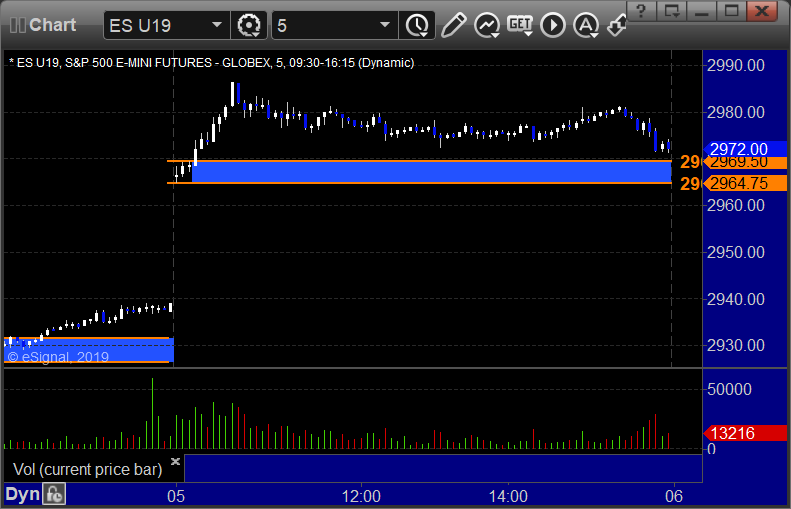Open the studies line-chart icon
The height and width of the screenshot is (509, 791).
pos(486,25)
